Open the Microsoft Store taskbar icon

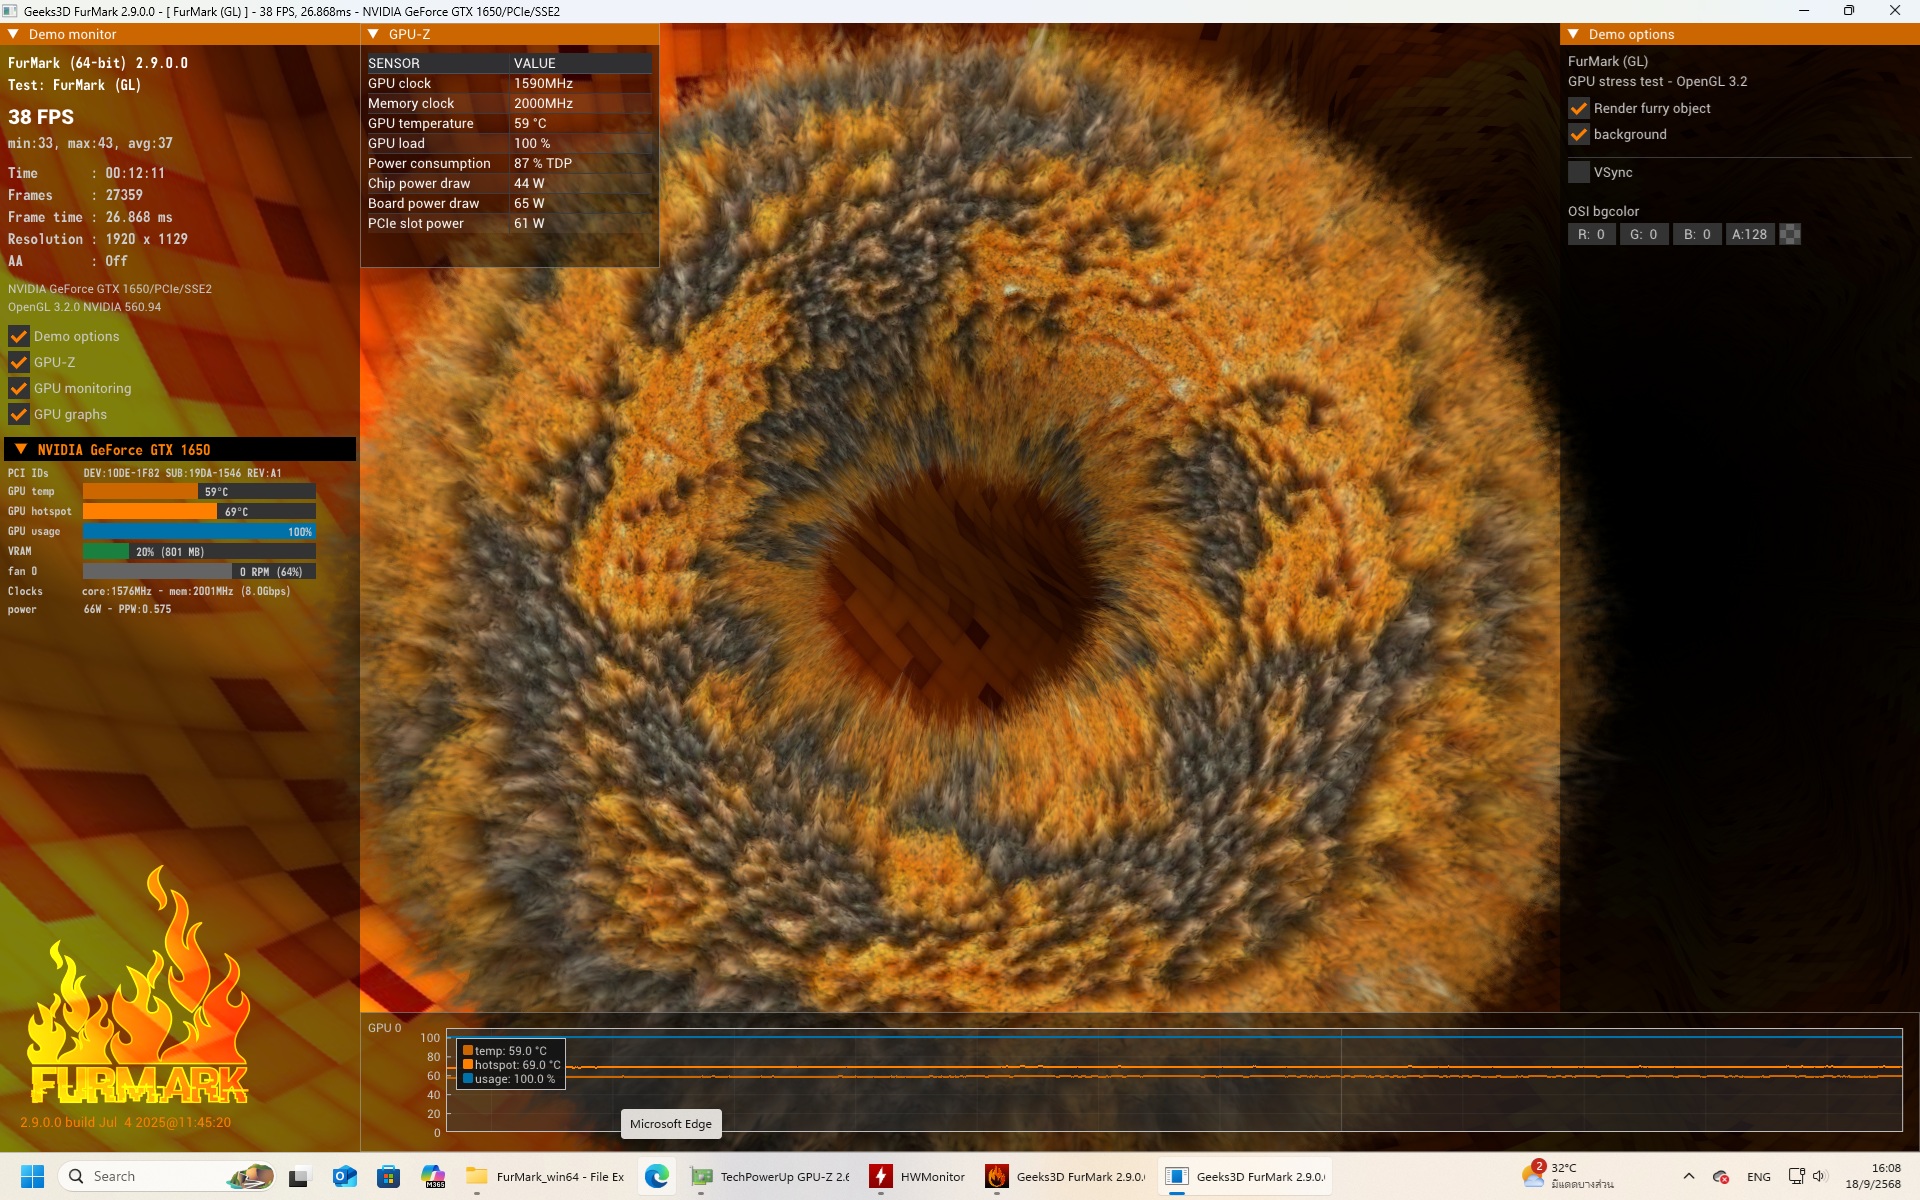388,1176
